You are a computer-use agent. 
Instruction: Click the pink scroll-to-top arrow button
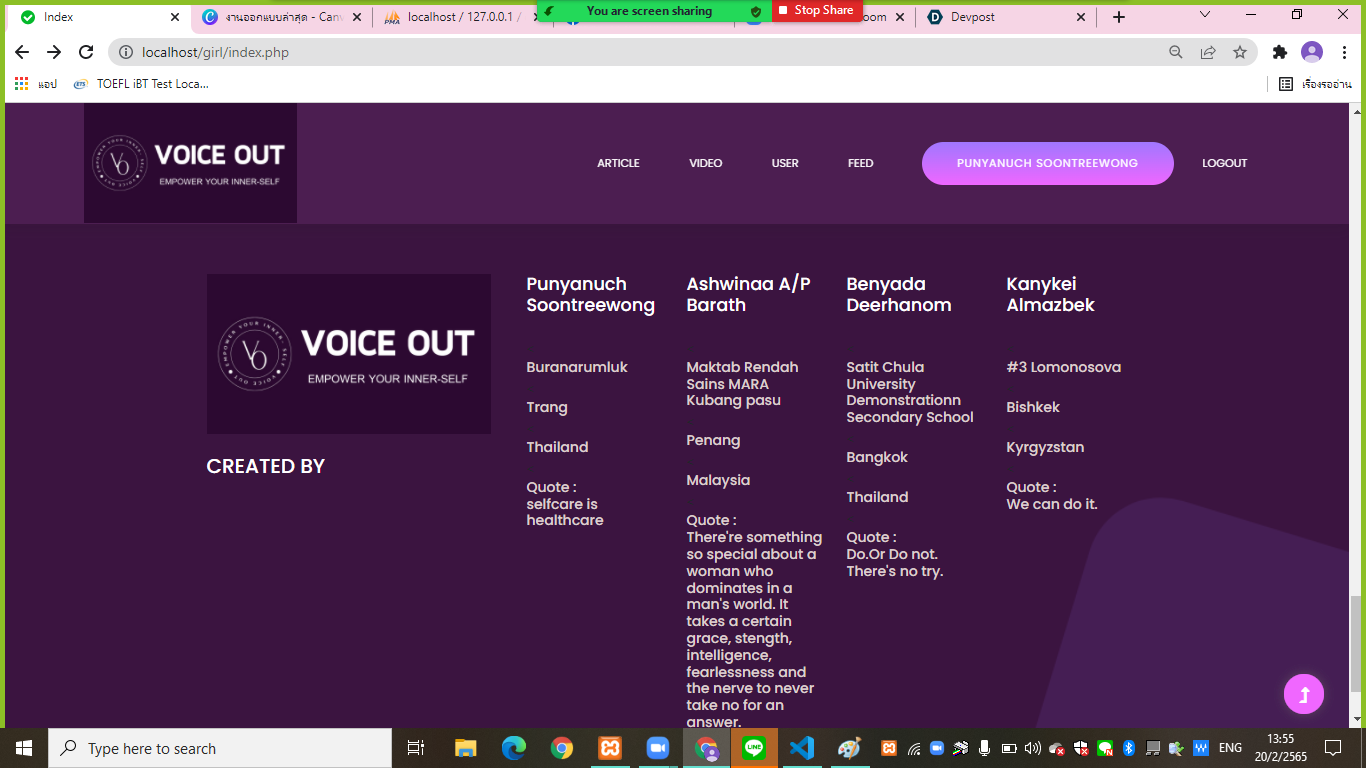[1304, 693]
